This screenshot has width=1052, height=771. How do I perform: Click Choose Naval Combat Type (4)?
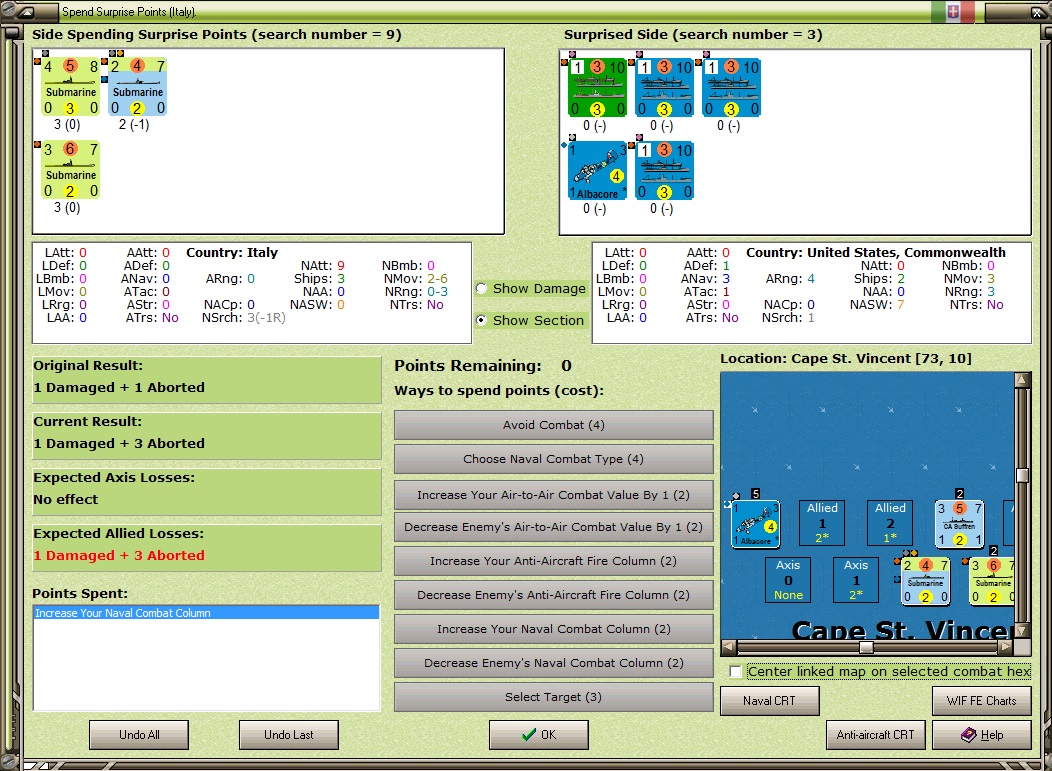[x=554, y=459]
